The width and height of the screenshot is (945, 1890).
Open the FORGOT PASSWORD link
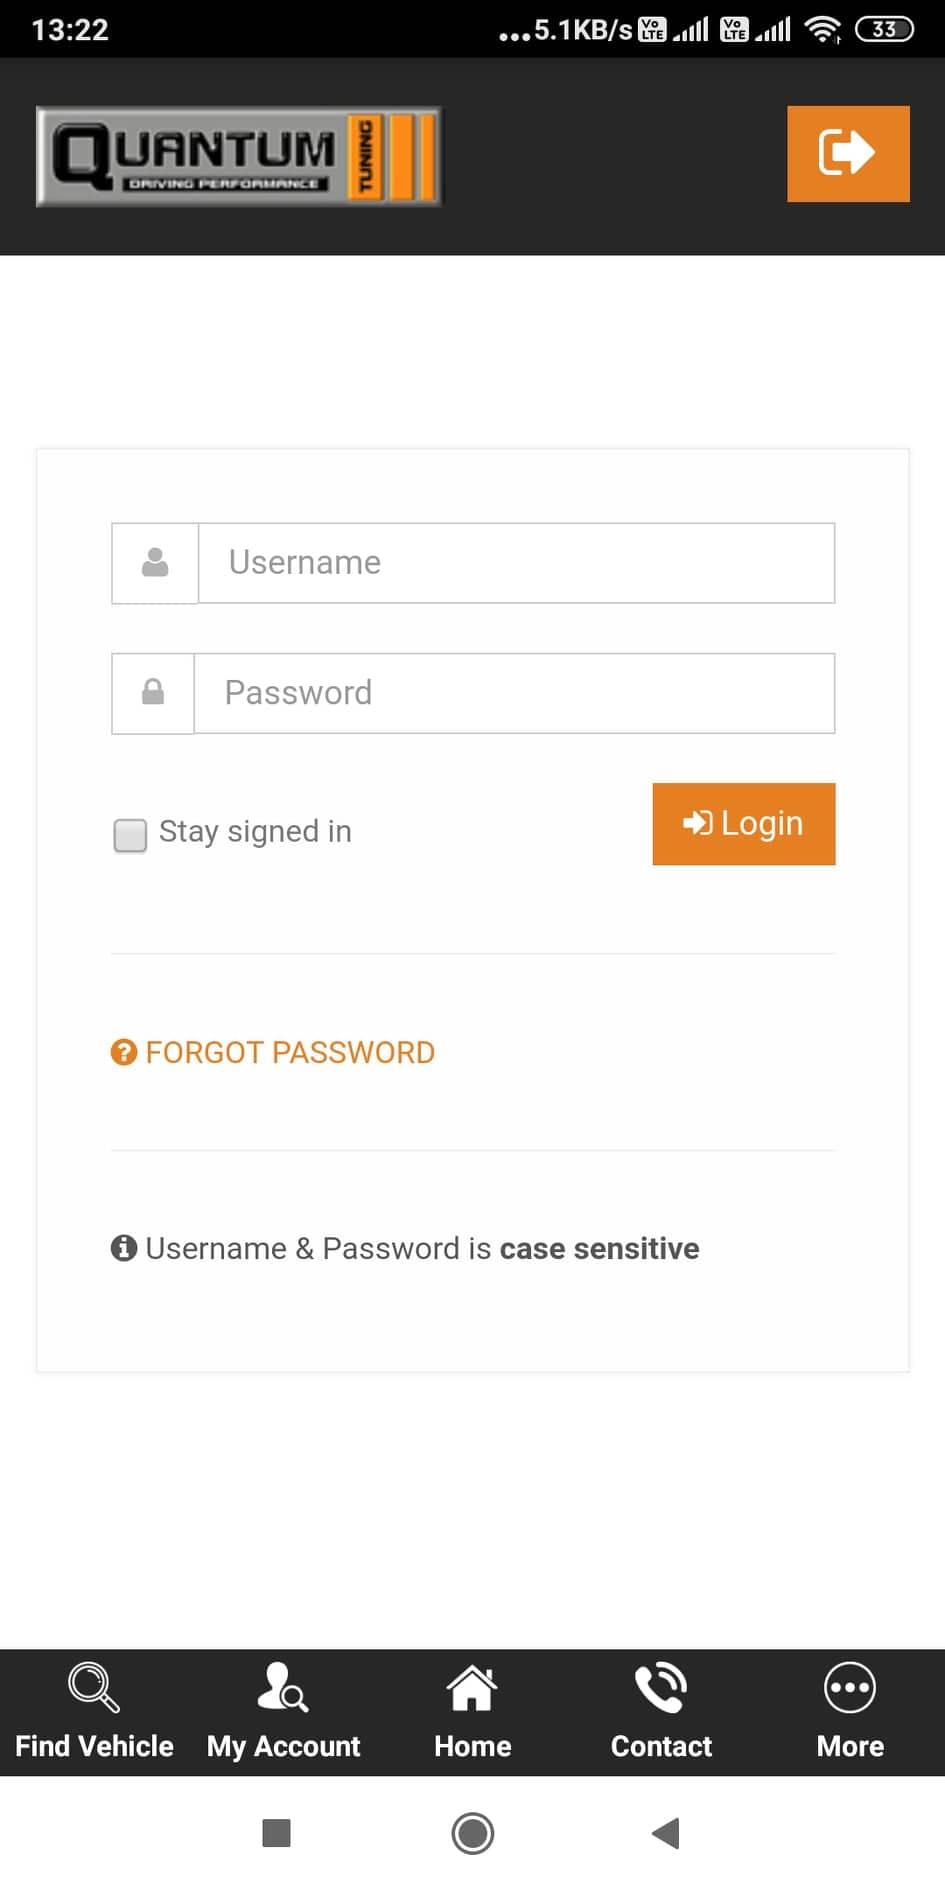point(290,1052)
